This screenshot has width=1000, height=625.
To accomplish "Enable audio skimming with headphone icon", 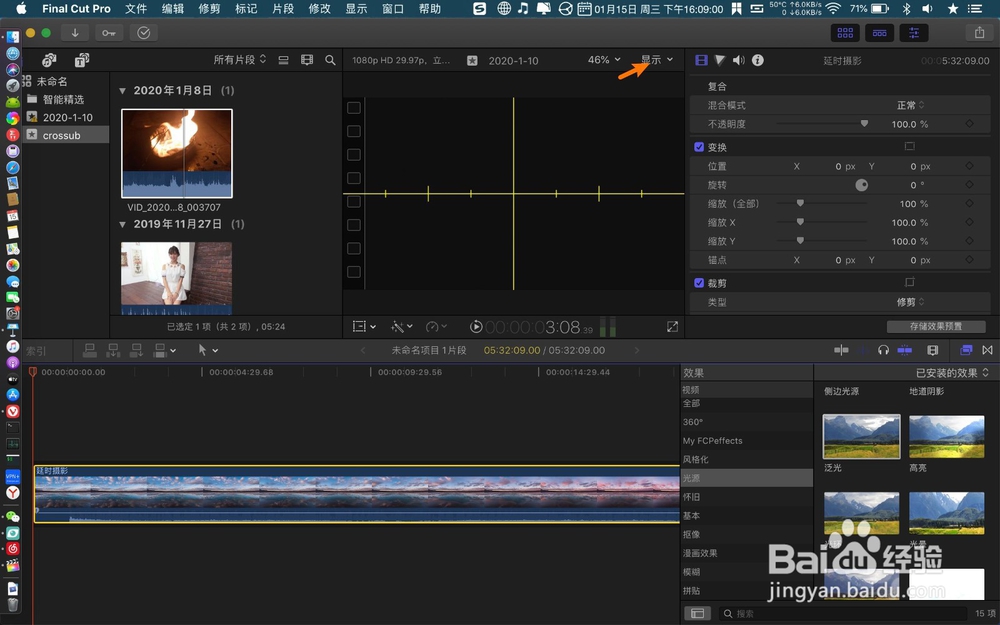I will pyautogui.click(x=883, y=350).
